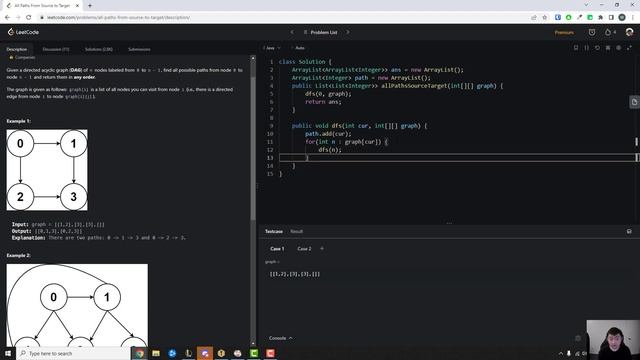Click the description panel scrollbar

pyautogui.click(x=253, y=149)
